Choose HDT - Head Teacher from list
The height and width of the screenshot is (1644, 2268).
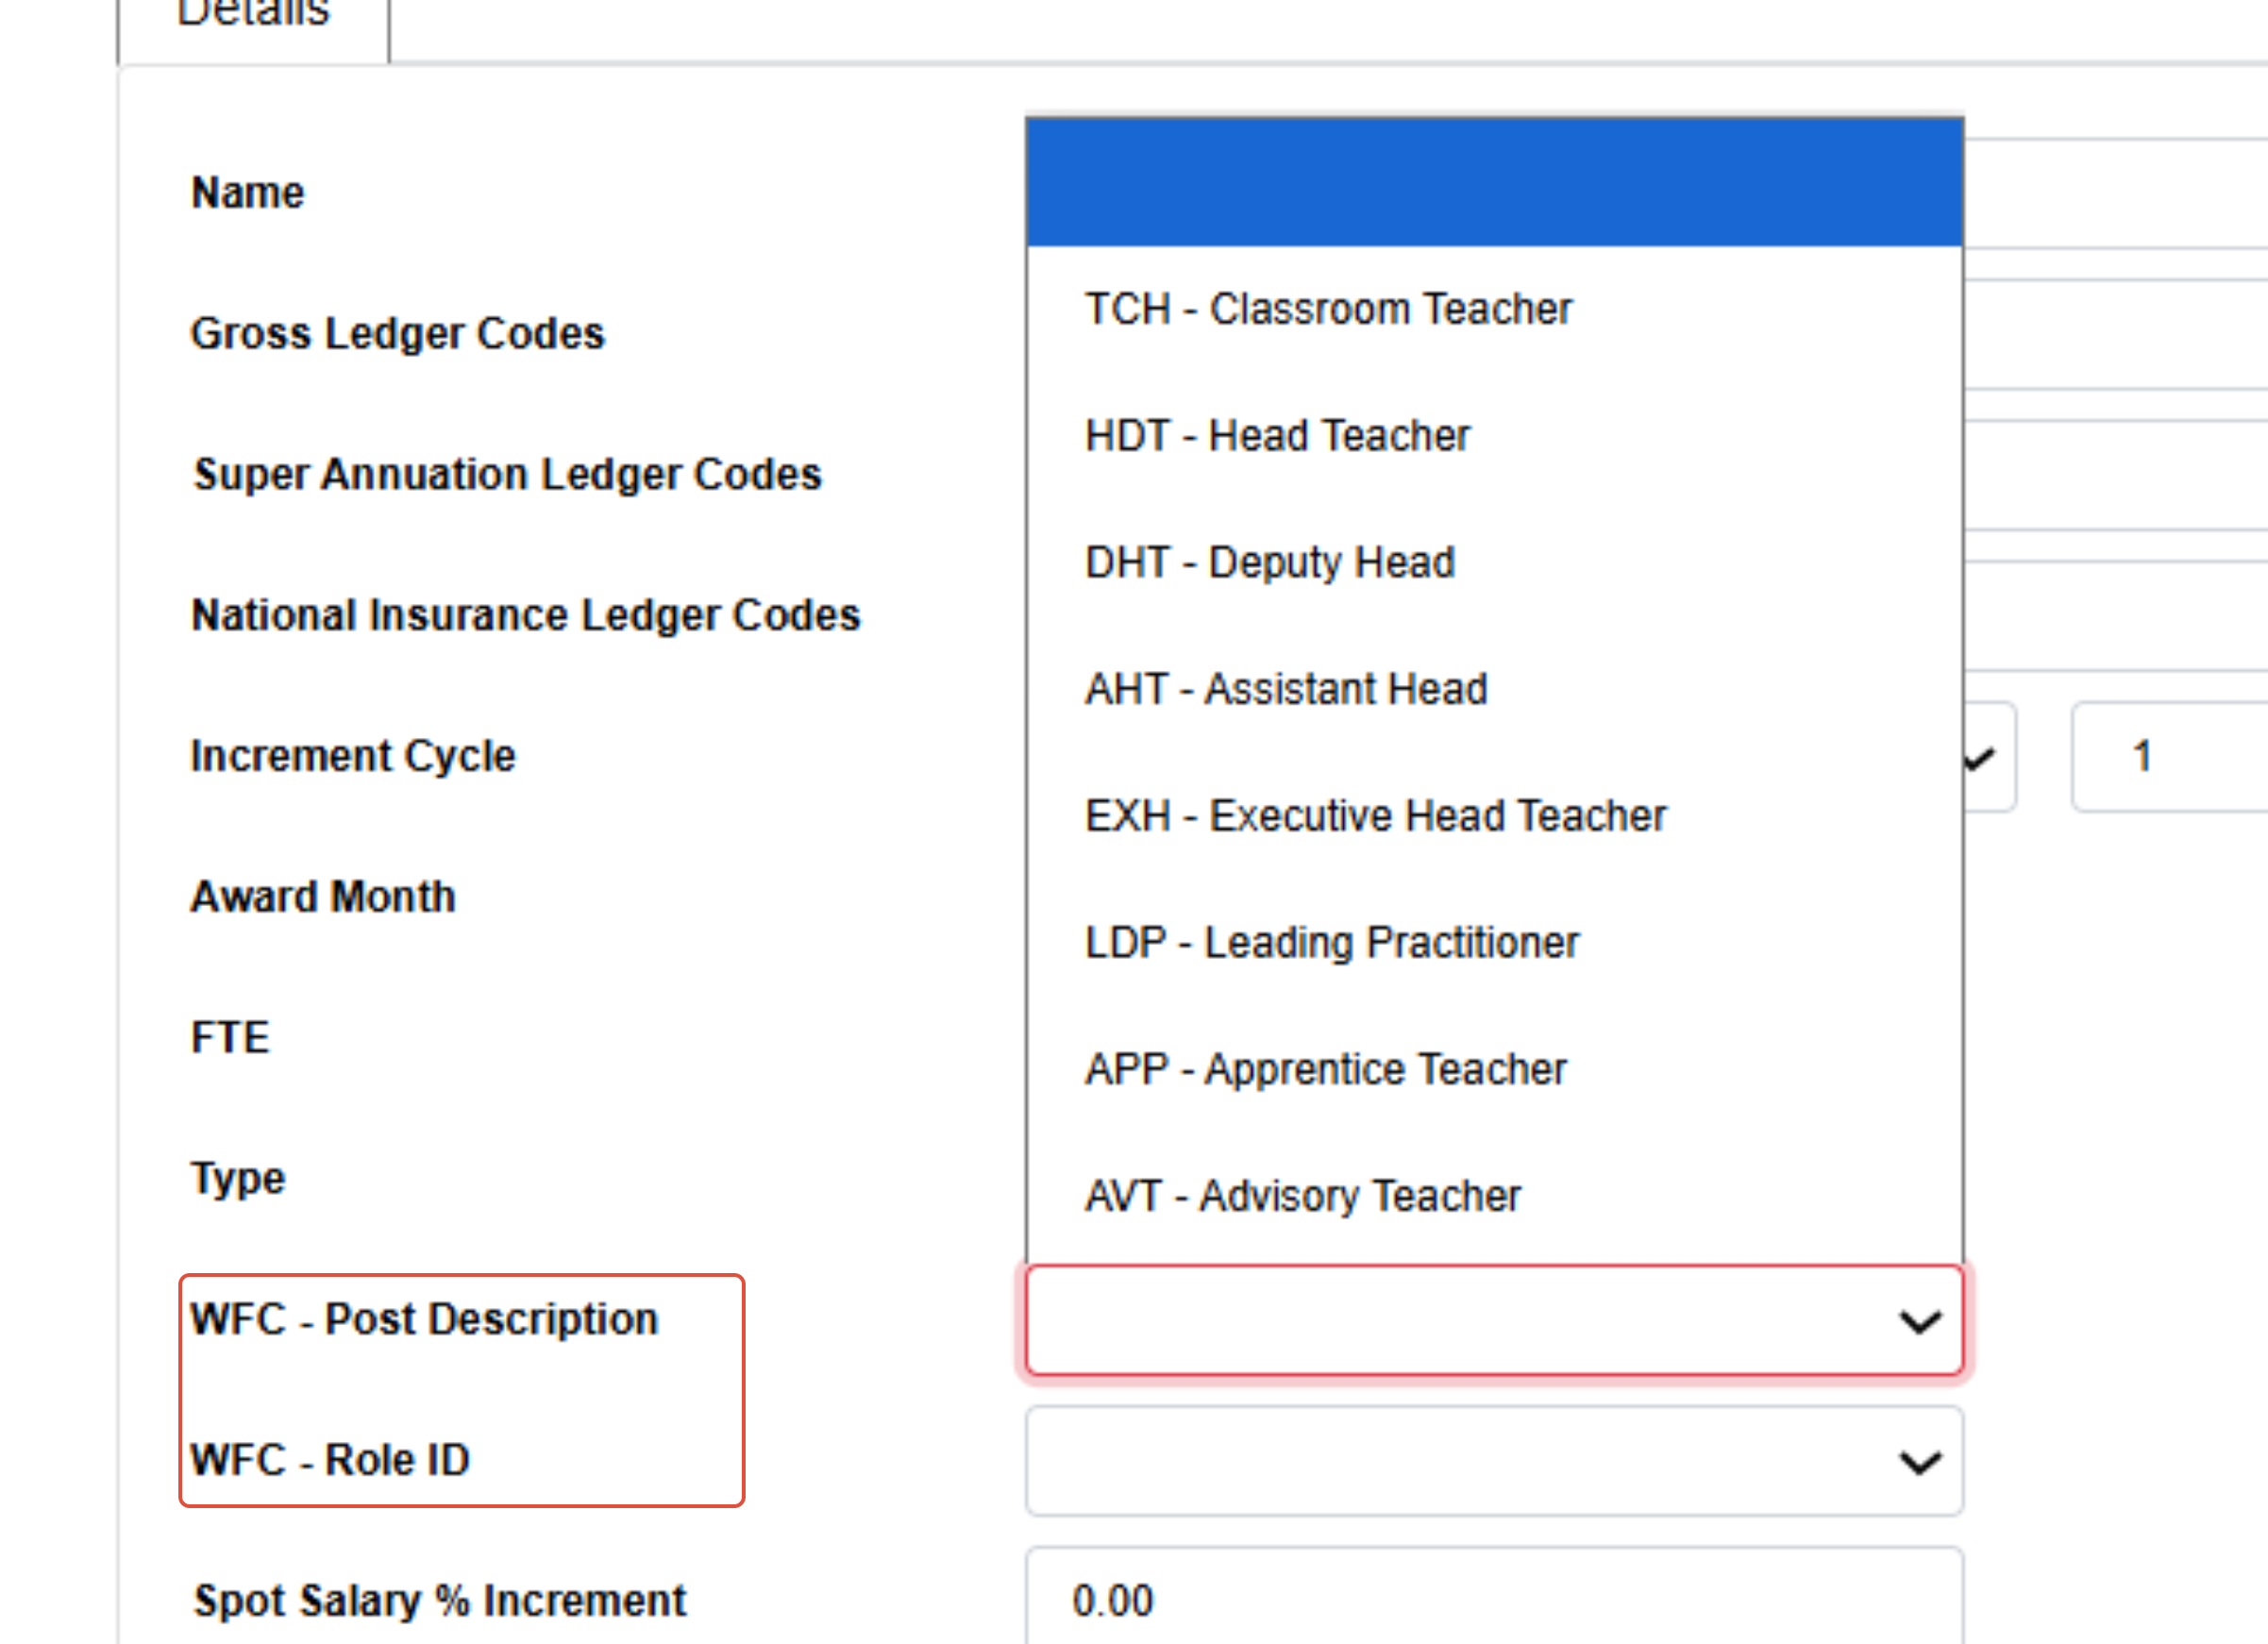tap(1277, 436)
